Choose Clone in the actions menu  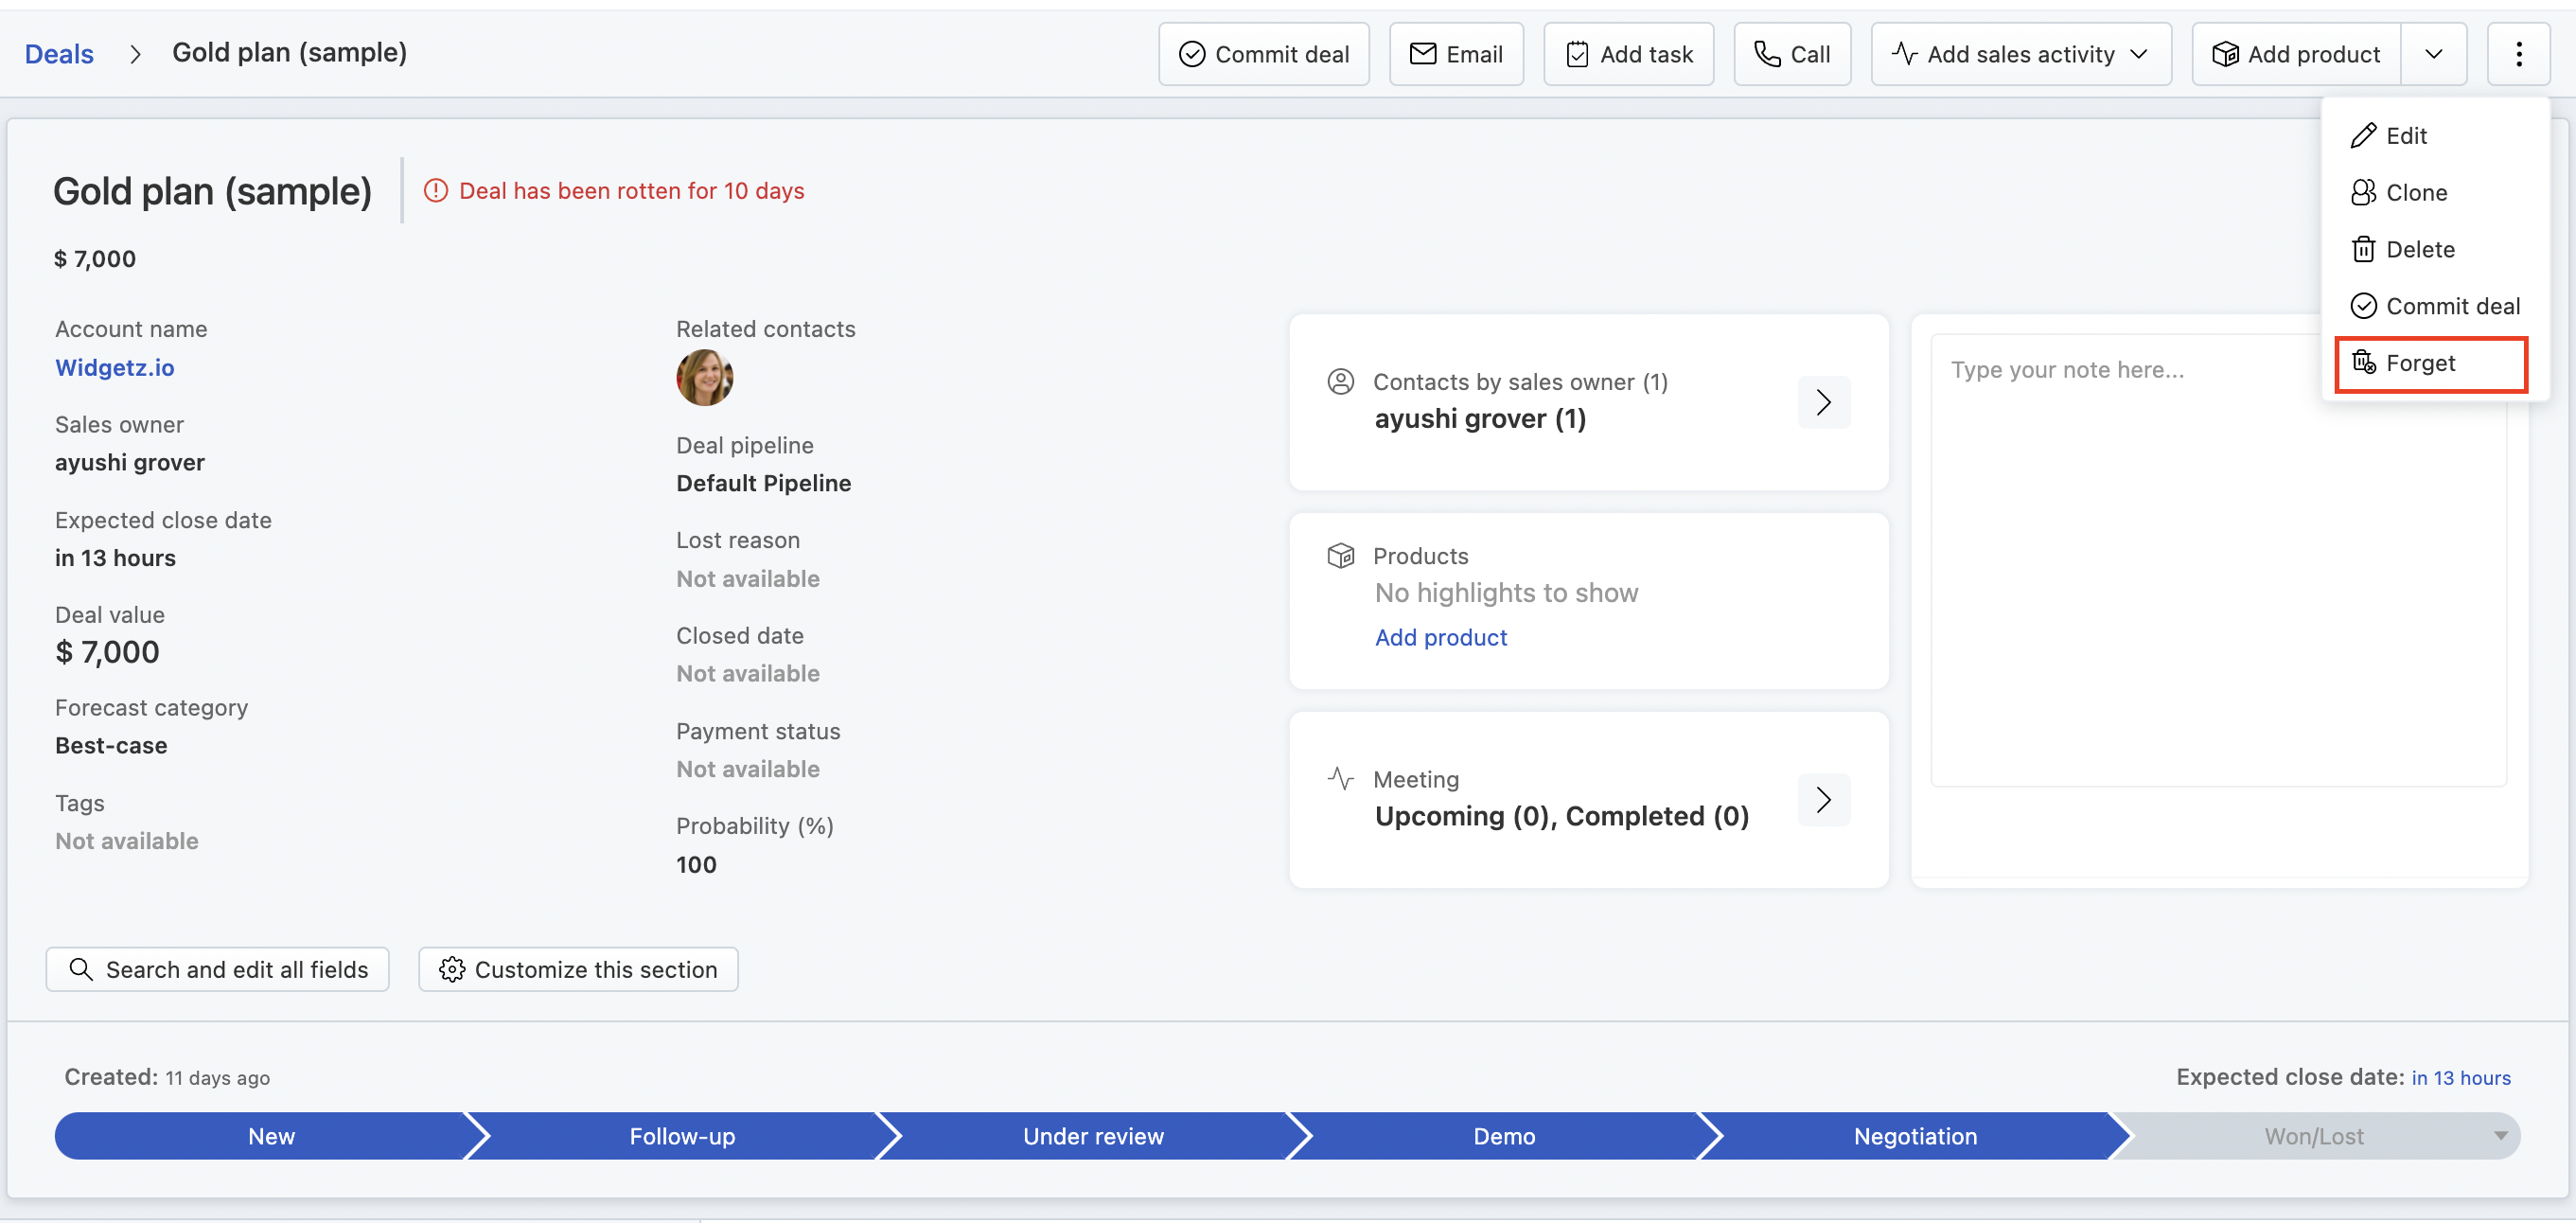[x=2416, y=192]
